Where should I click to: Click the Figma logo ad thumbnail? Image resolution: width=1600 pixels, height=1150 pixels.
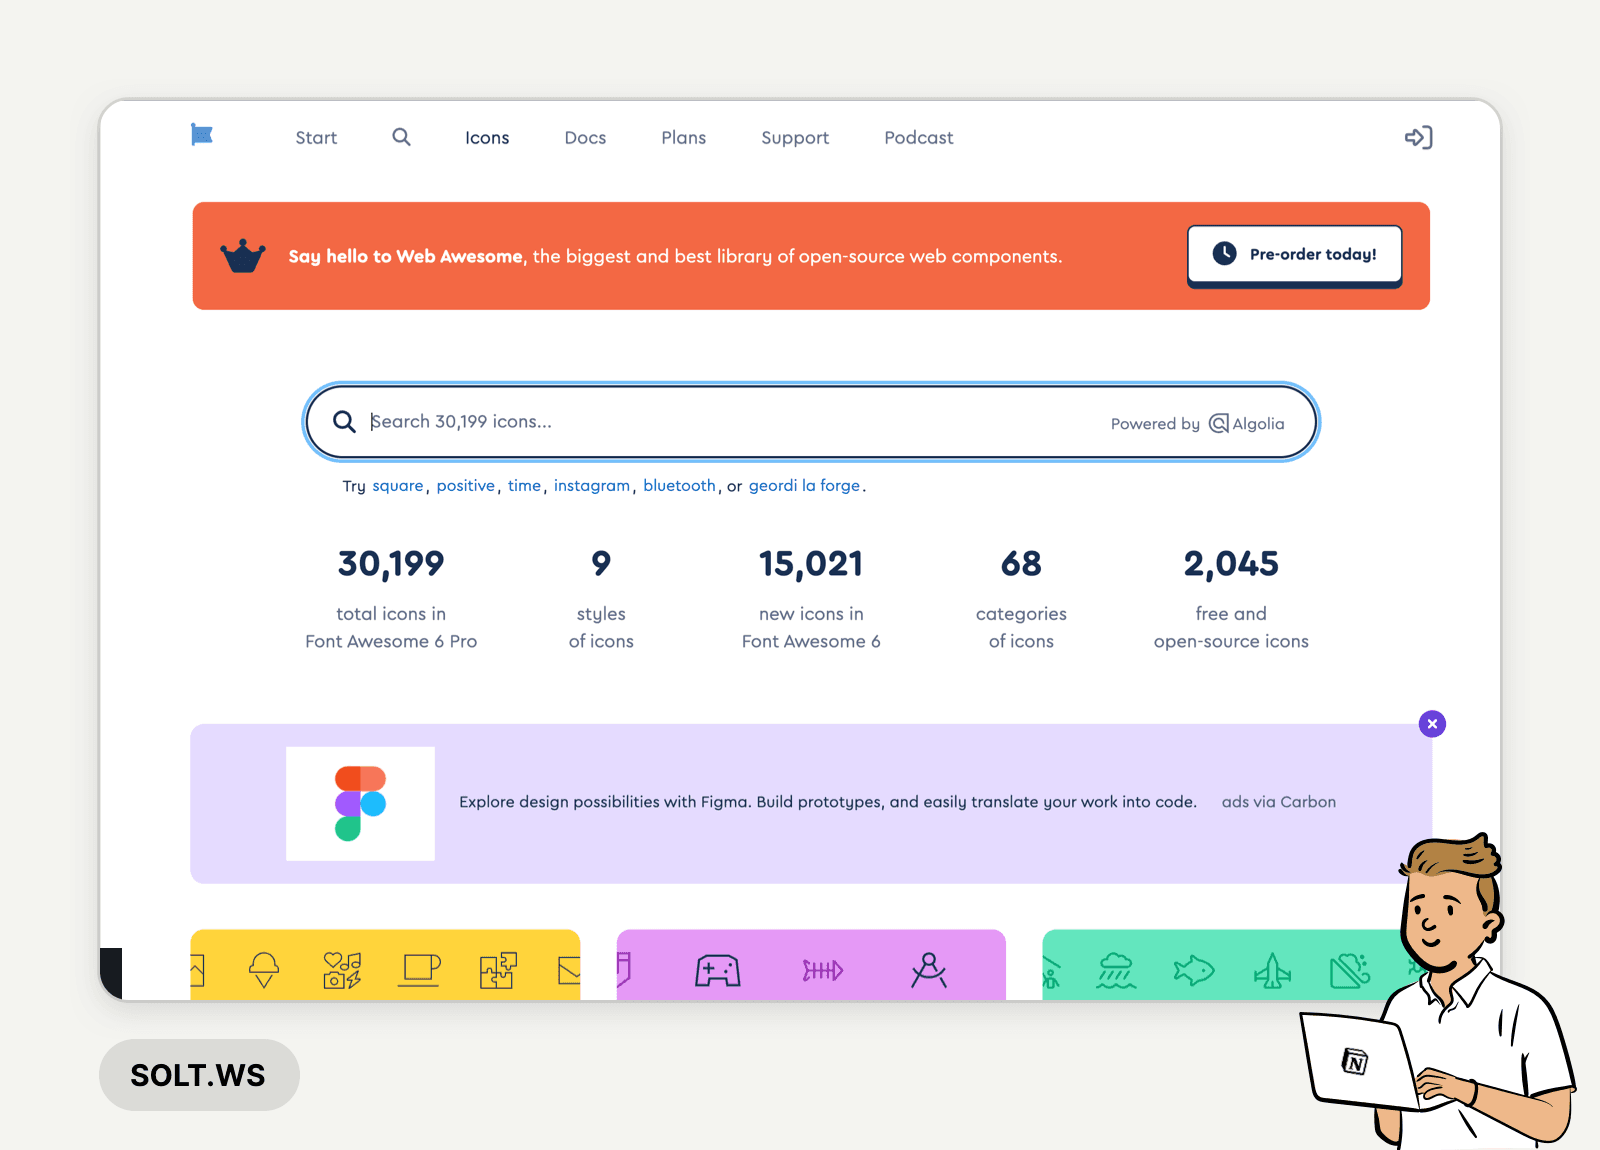coord(360,804)
